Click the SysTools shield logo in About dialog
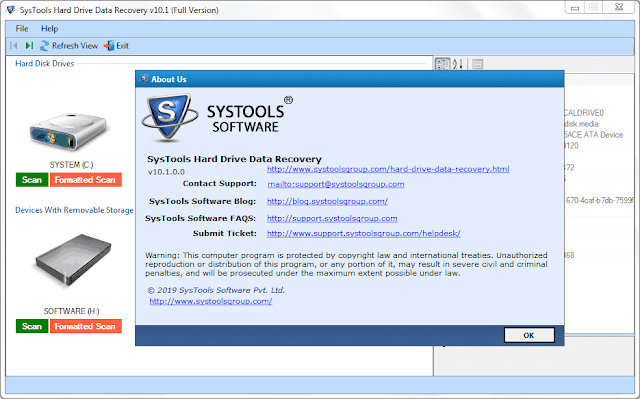The height and width of the screenshot is (399, 640). point(169,117)
